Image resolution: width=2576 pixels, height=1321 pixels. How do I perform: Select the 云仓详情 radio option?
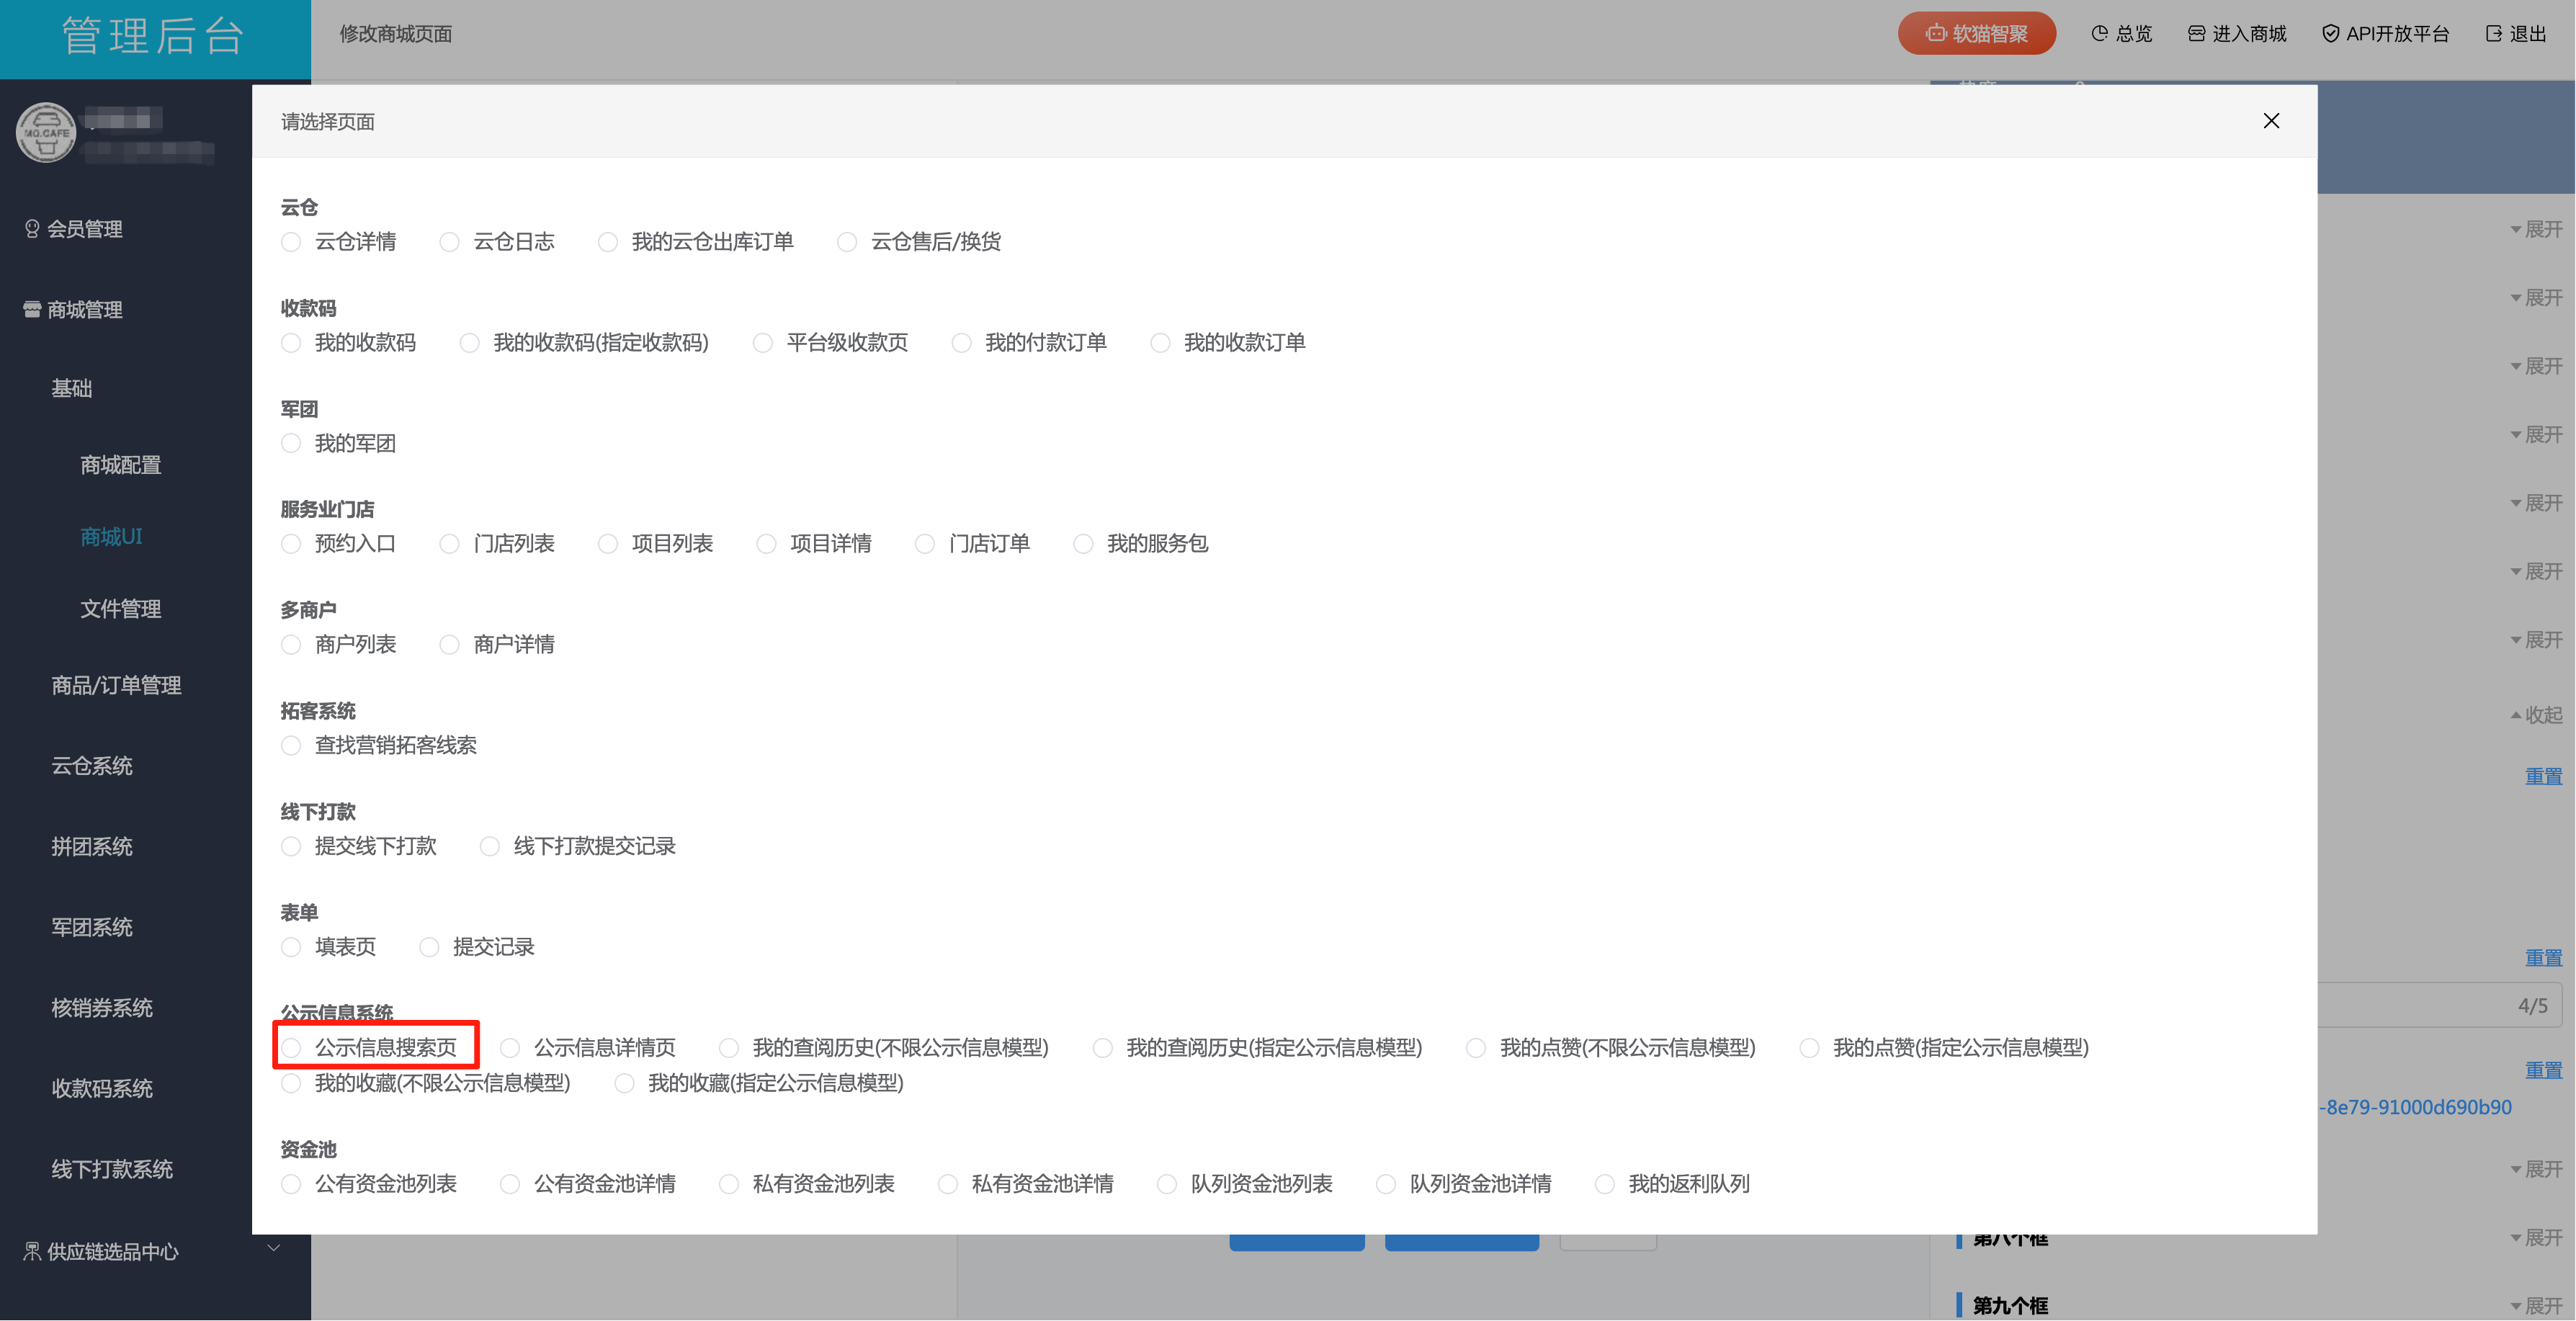291,242
